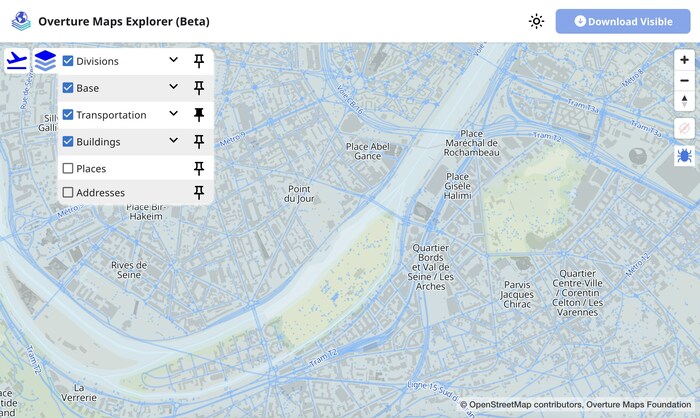Click the crossed-out circle map control
Screen dimensions: 700x418
tap(684, 129)
